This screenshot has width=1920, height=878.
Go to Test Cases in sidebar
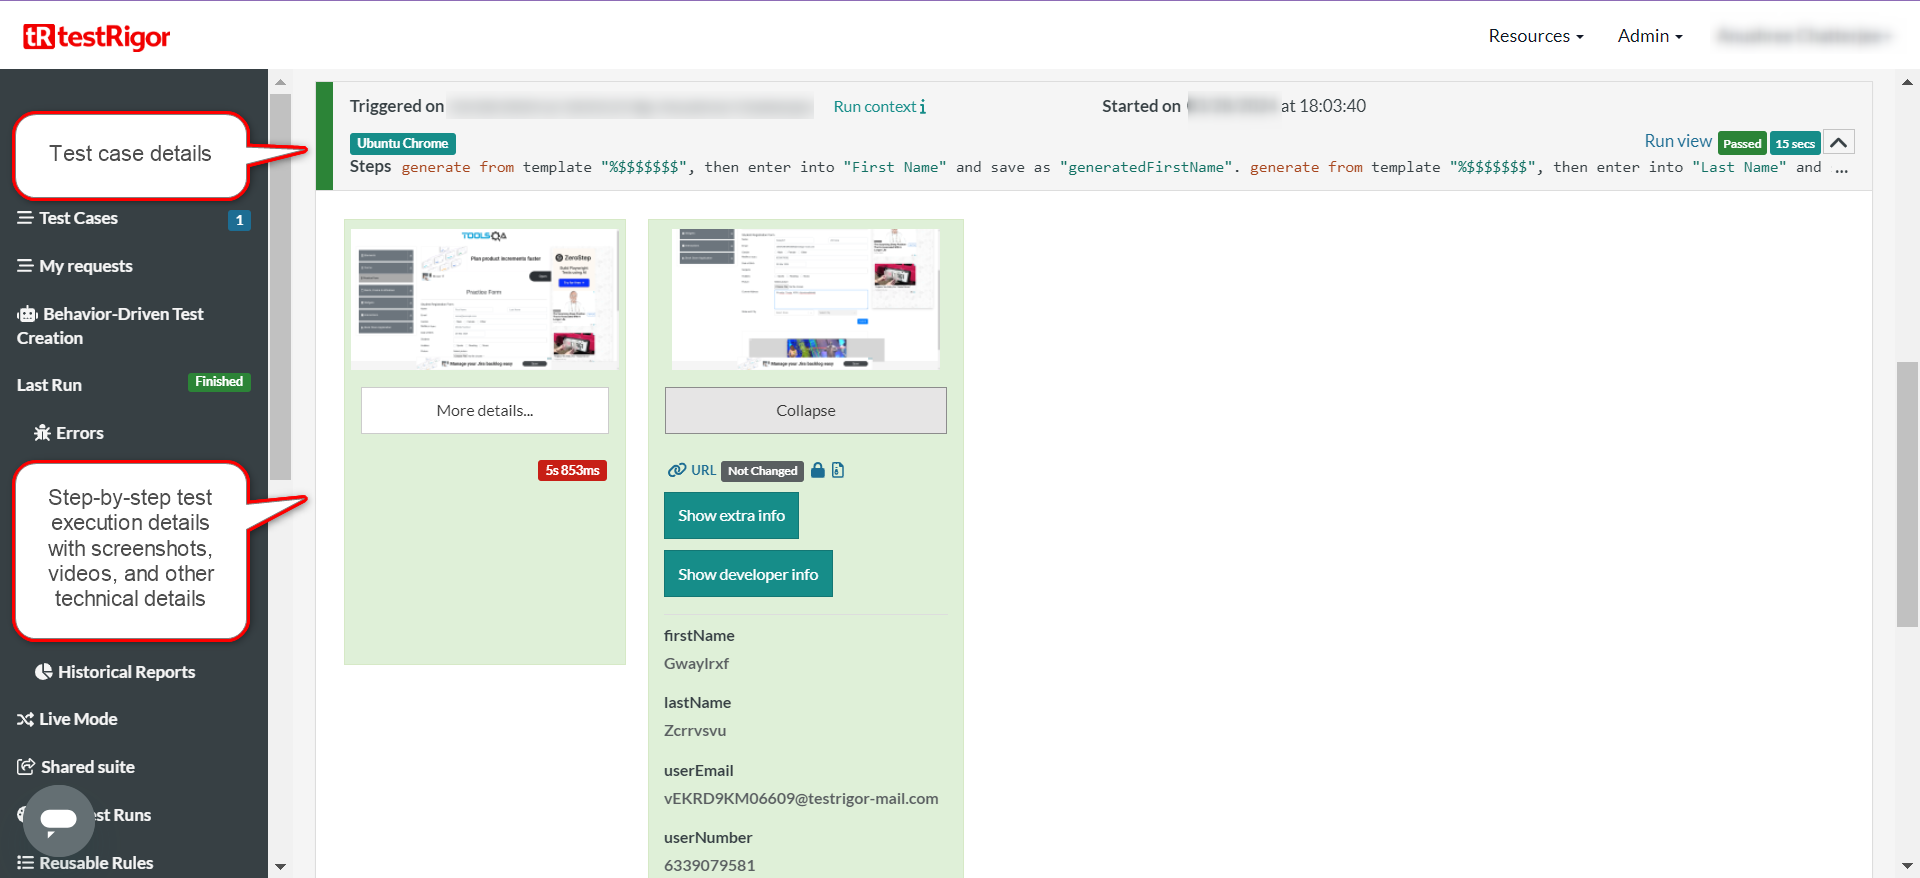pos(78,218)
